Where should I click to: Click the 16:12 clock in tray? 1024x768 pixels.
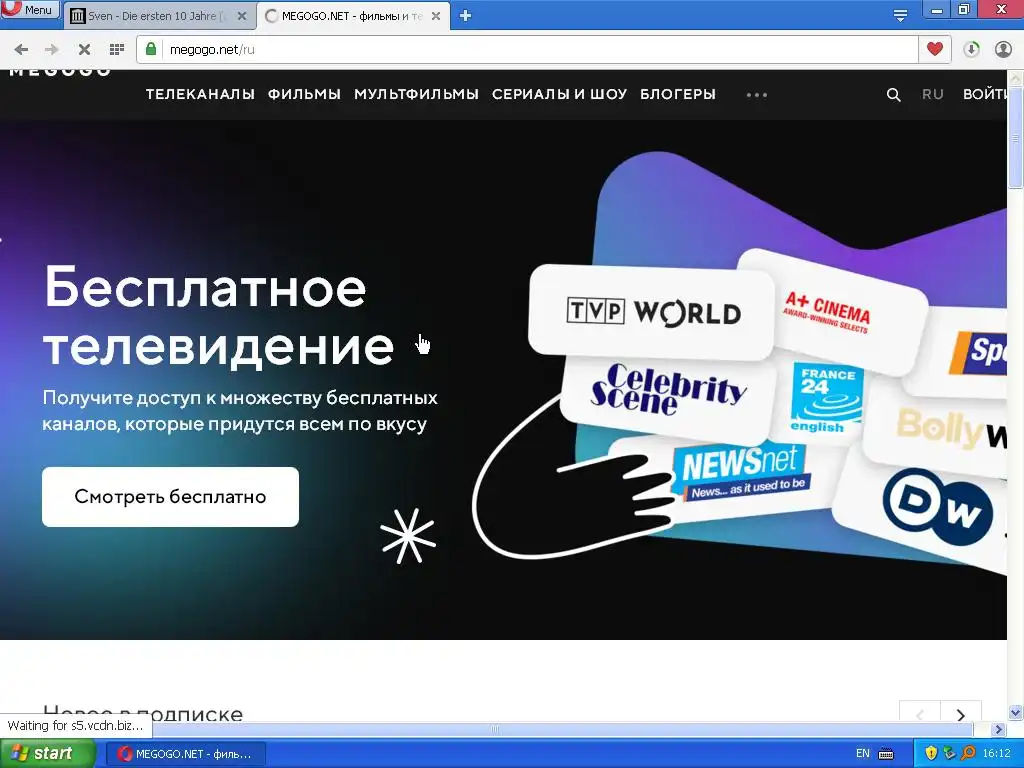pos(997,754)
